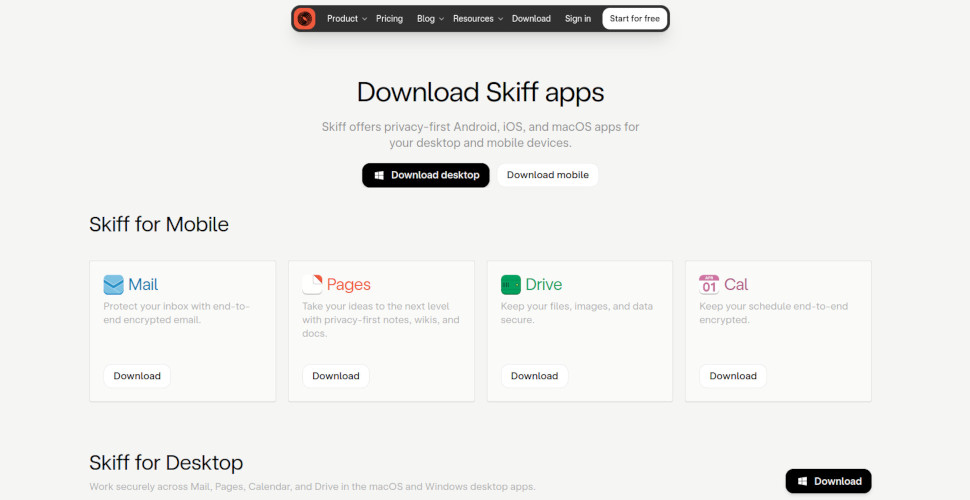The image size is (970, 500).
Task: Click the Drive card title
Action: point(544,285)
